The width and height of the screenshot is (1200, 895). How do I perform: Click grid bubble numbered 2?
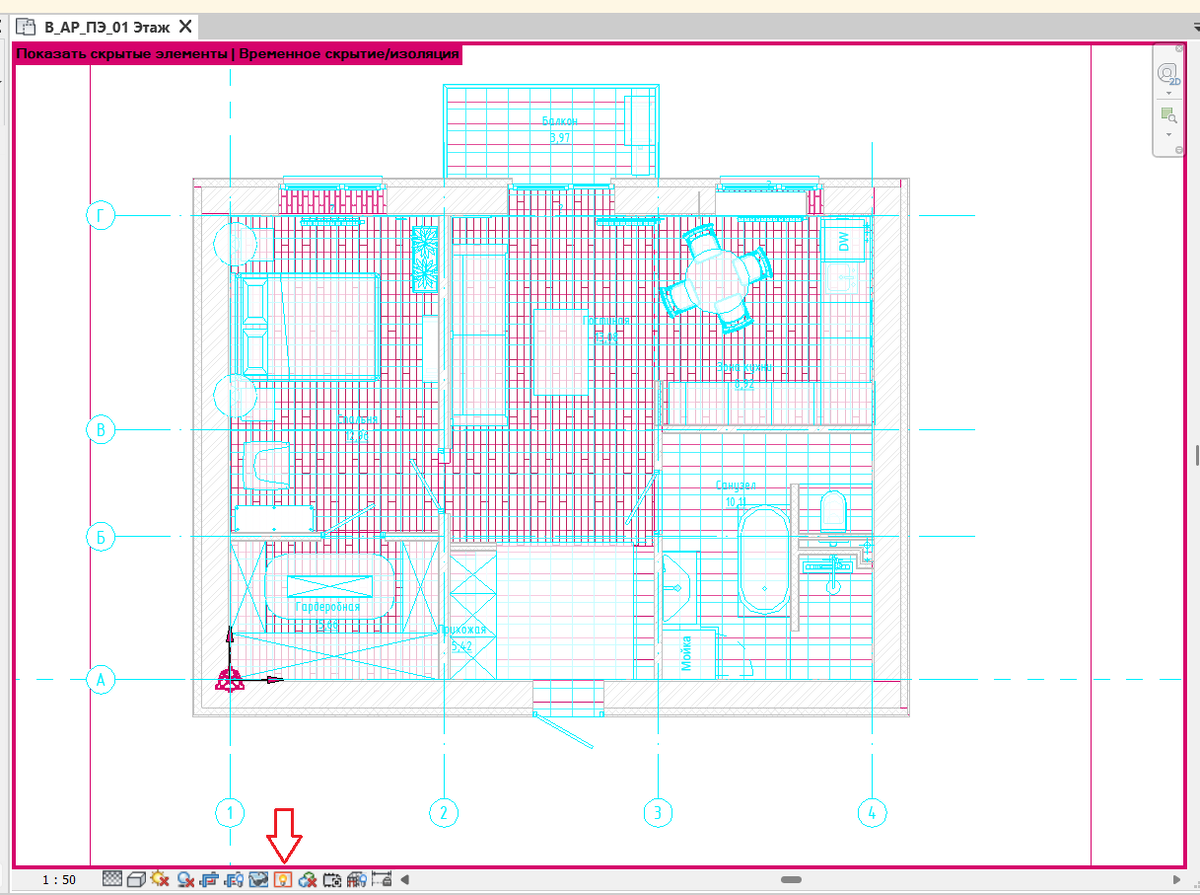pos(443,812)
